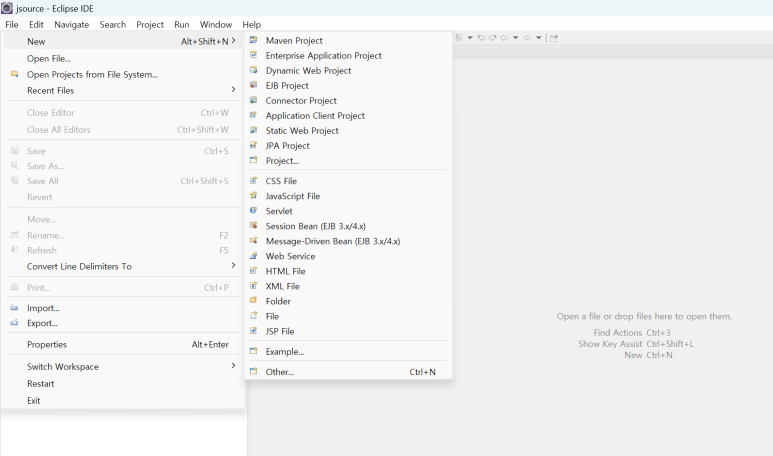
Task: Choose Open File... from File menu
Action: pos(123,59)
